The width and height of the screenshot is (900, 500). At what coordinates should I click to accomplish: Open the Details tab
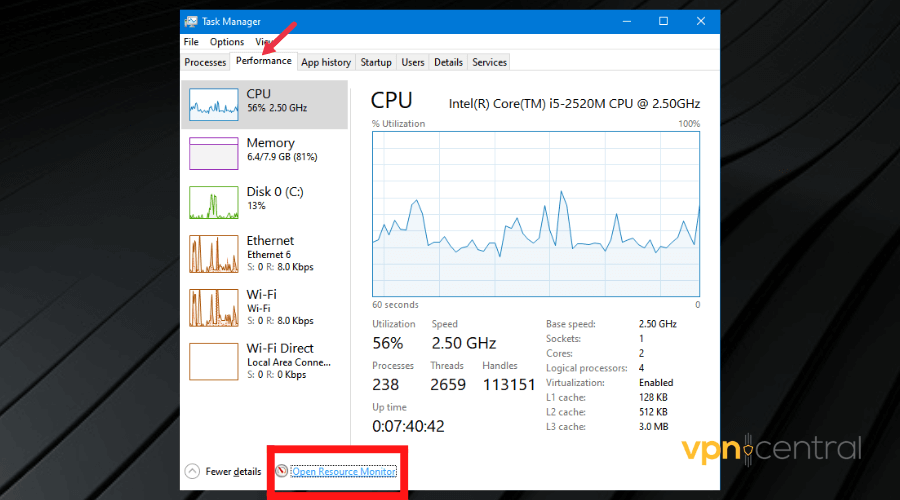[448, 62]
